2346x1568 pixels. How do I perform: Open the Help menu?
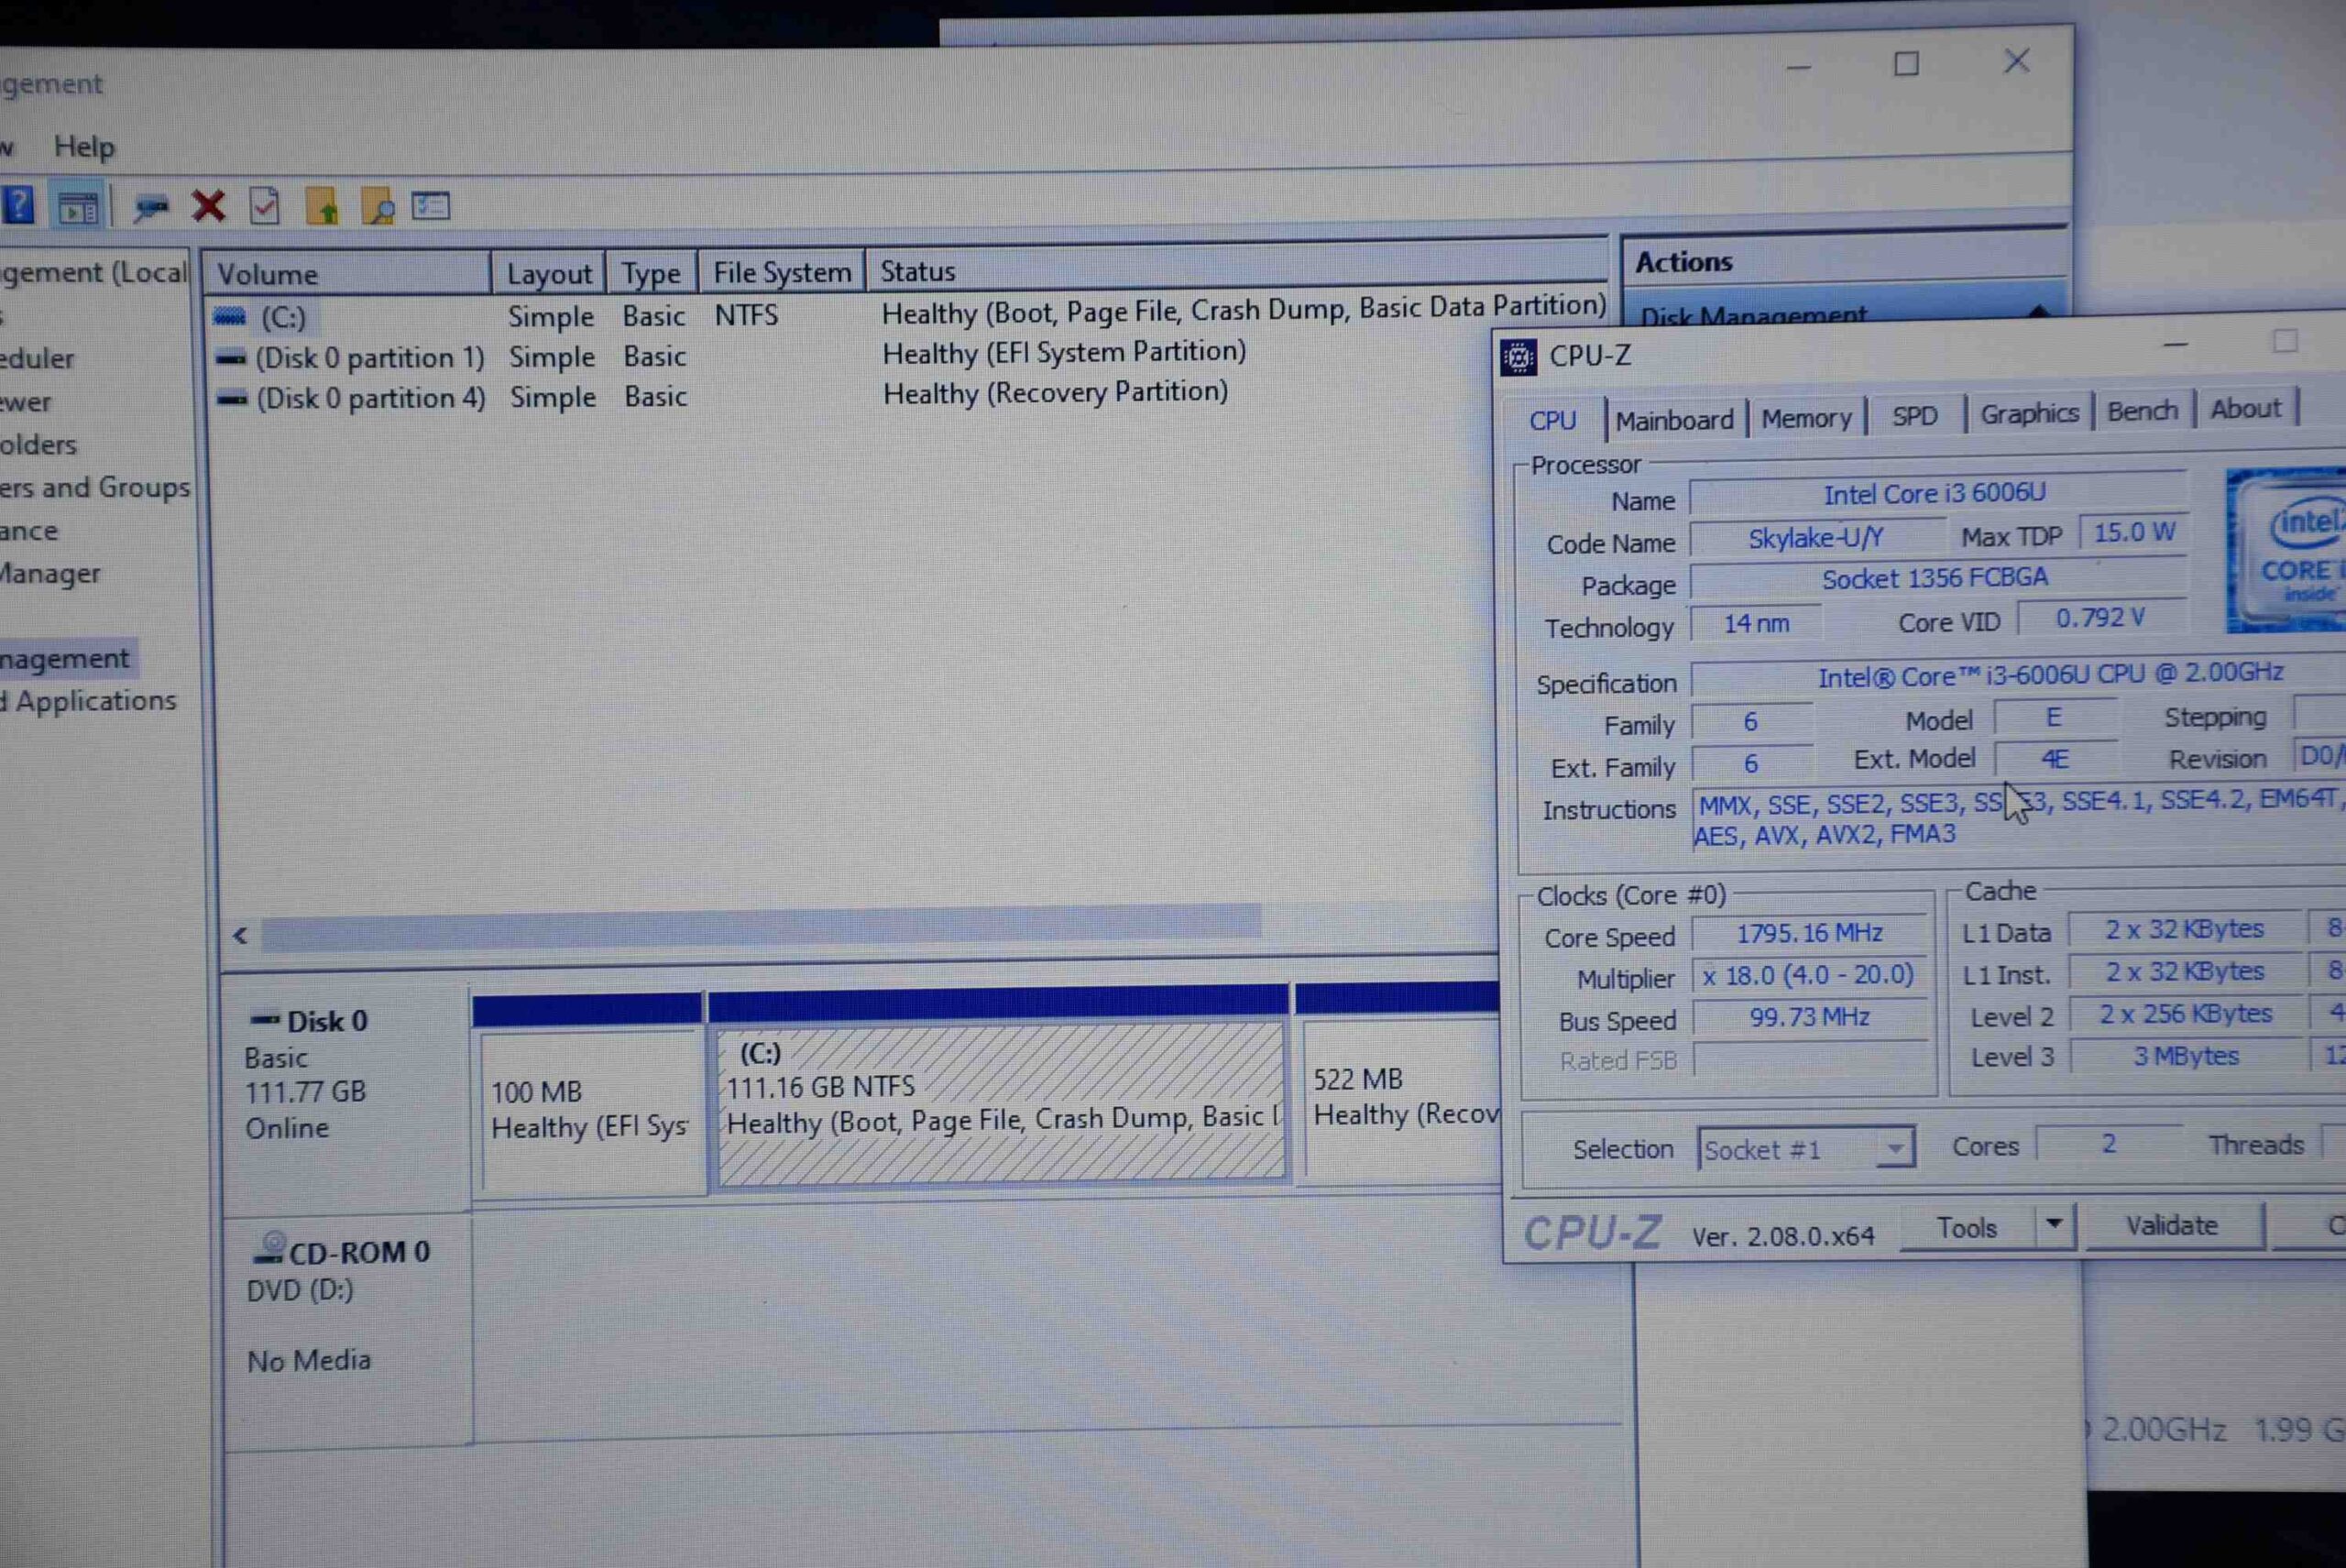tap(84, 147)
